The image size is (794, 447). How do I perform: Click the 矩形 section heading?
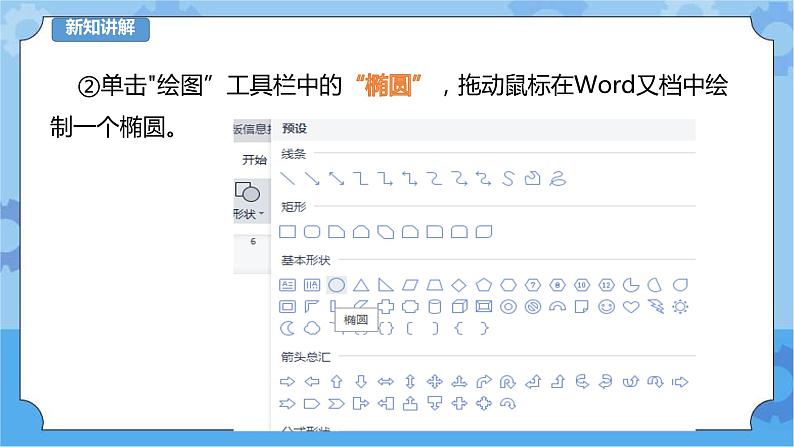[x=294, y=207]
